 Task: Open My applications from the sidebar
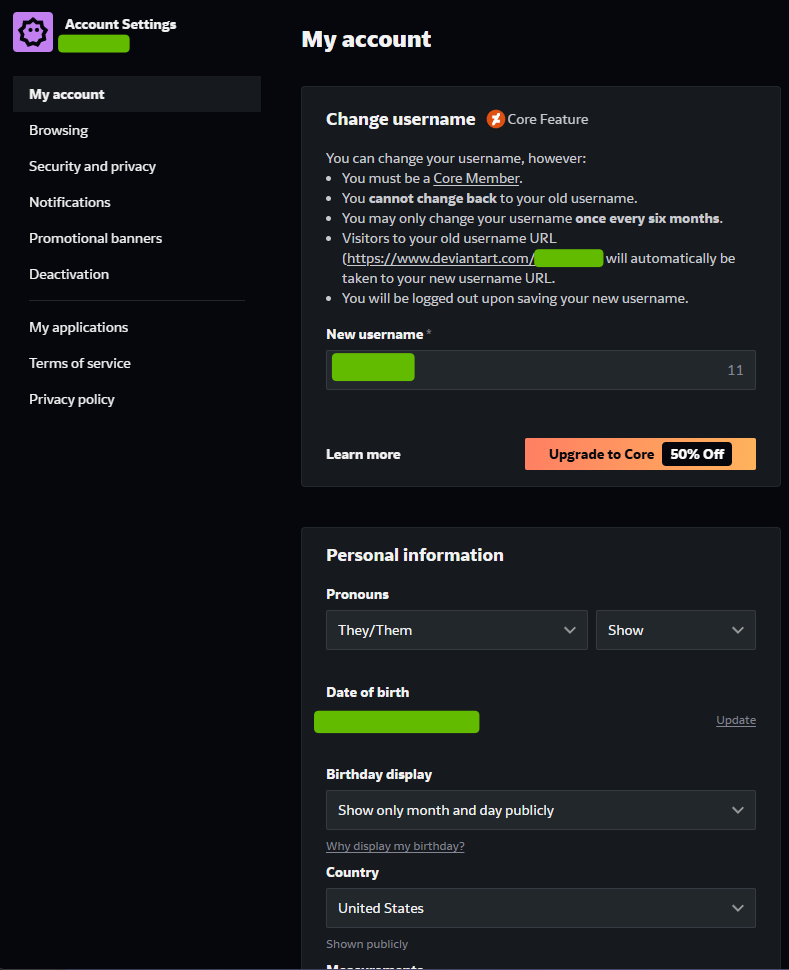tap(79, 327)
